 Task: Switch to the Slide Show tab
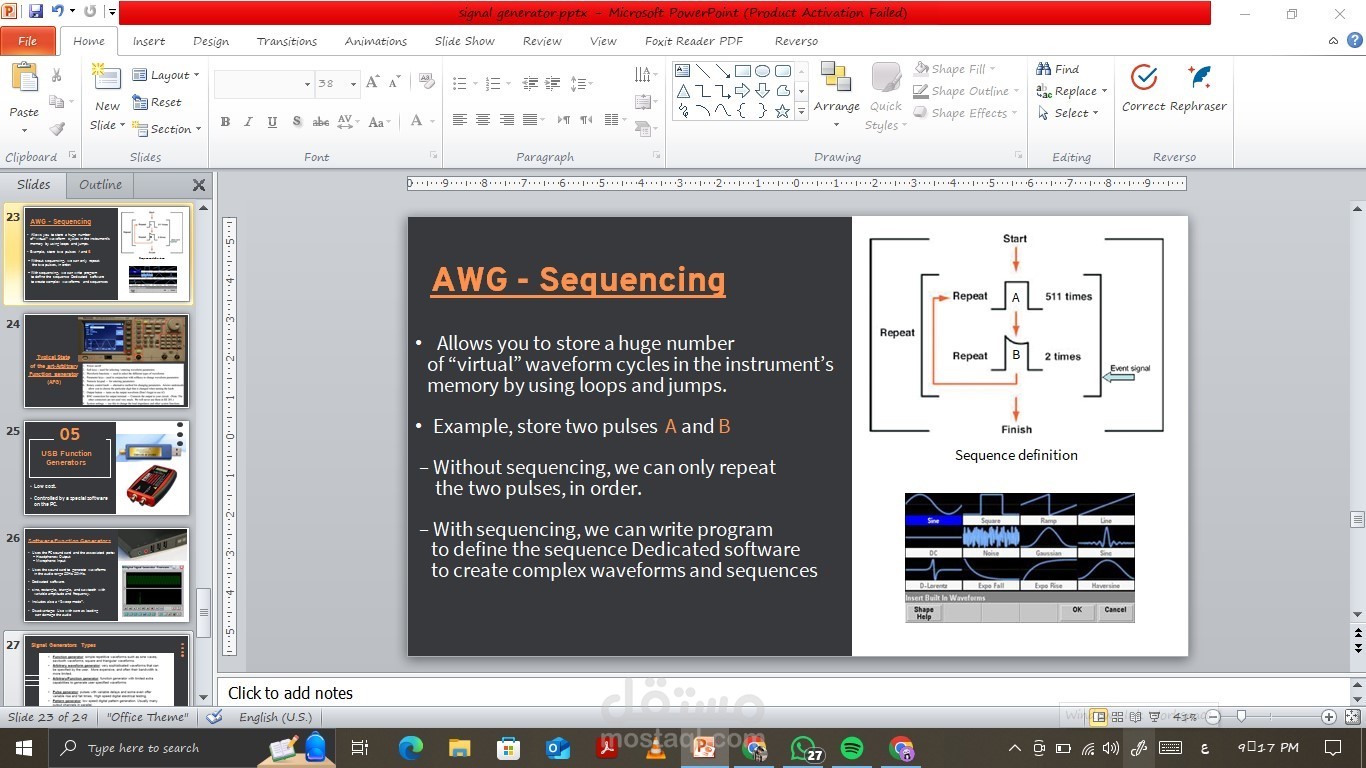tap(465, 41)
